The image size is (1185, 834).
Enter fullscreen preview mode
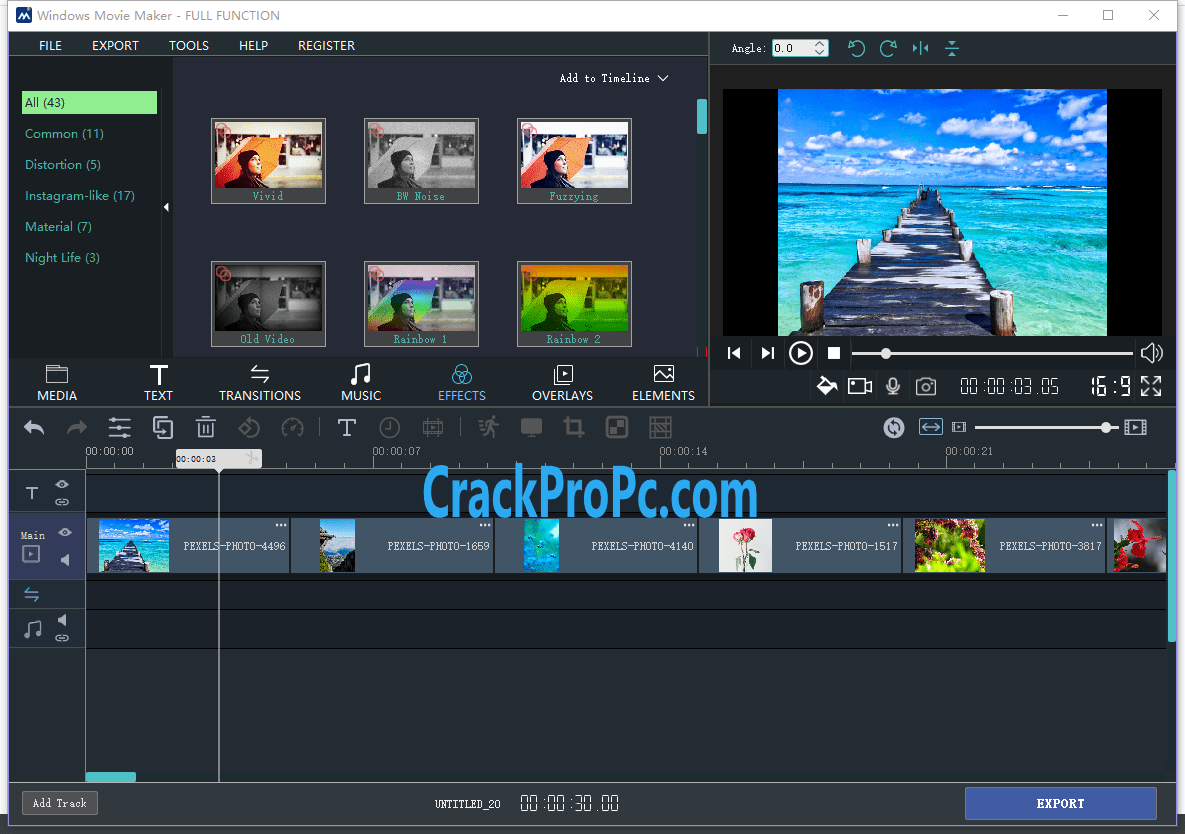click(x=1151, y=386)
